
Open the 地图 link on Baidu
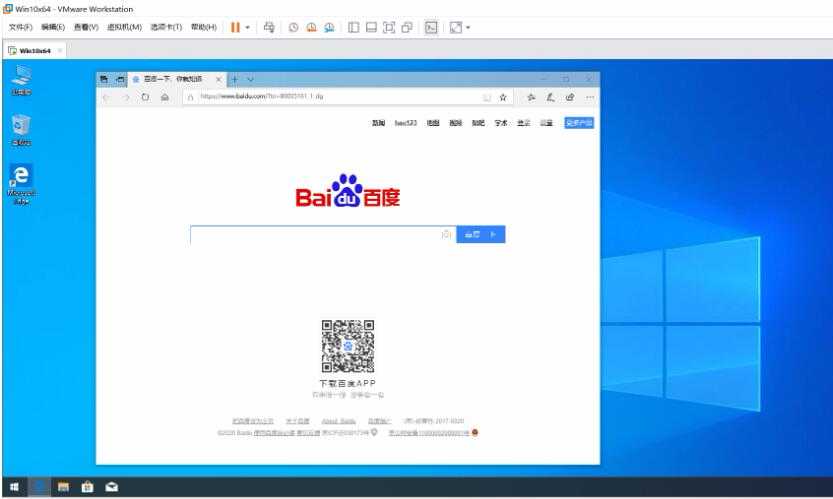(434, 123)
